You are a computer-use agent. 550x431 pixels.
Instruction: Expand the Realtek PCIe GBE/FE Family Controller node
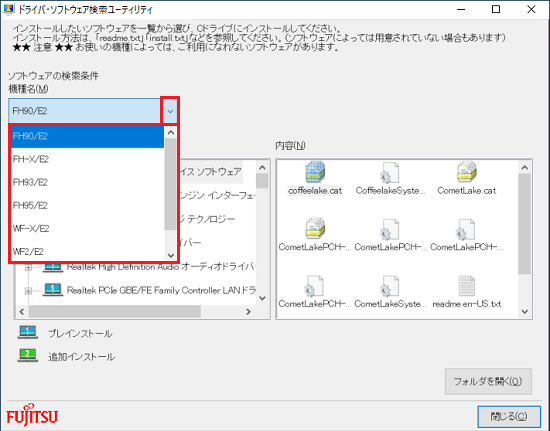point(28,290)
